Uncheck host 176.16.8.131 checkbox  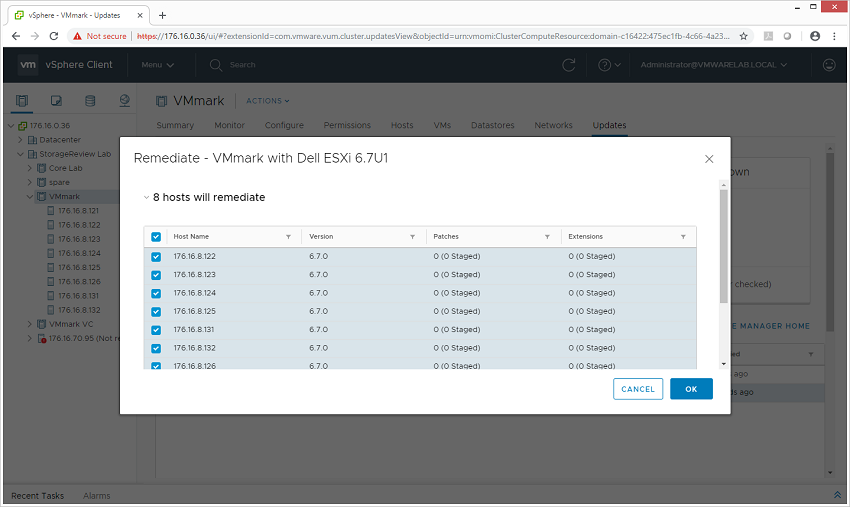[156, 330]
